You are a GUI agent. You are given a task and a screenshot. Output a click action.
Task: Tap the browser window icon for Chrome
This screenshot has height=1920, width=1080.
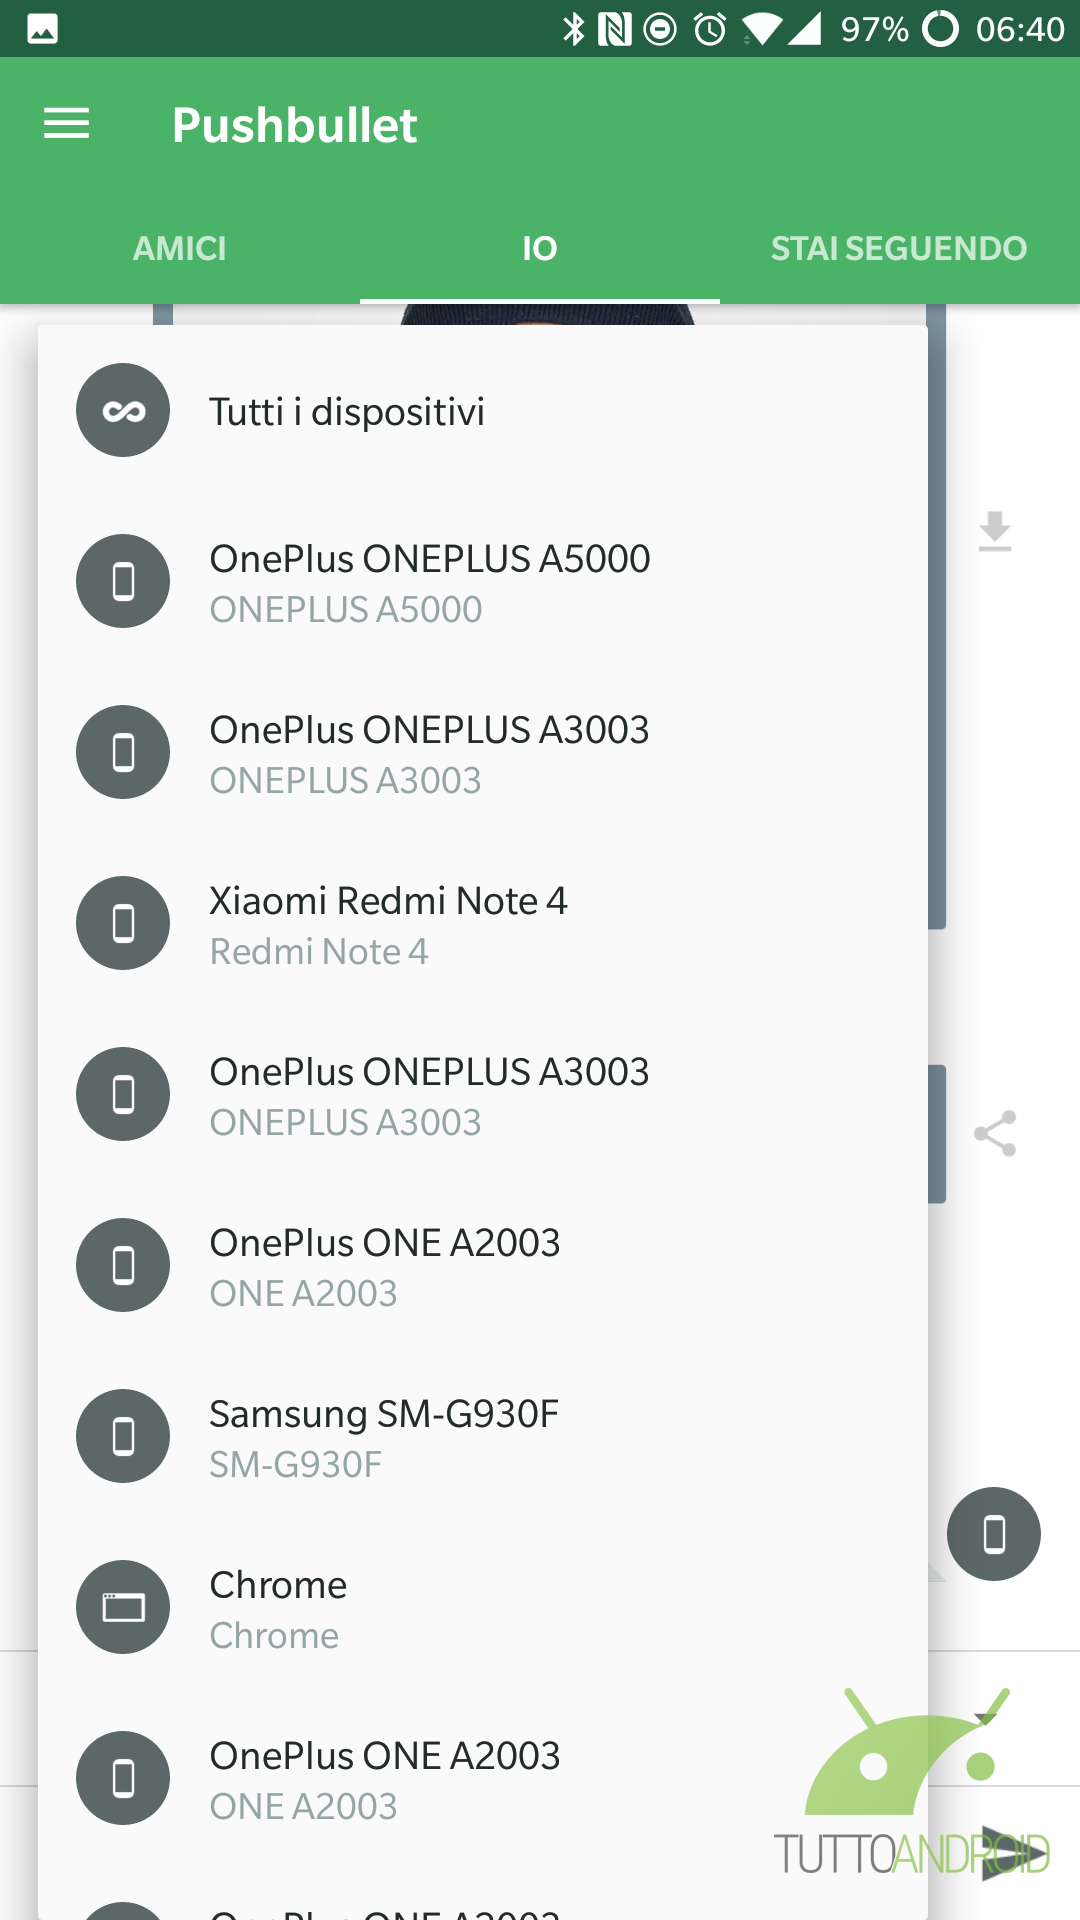point(123,1607)
